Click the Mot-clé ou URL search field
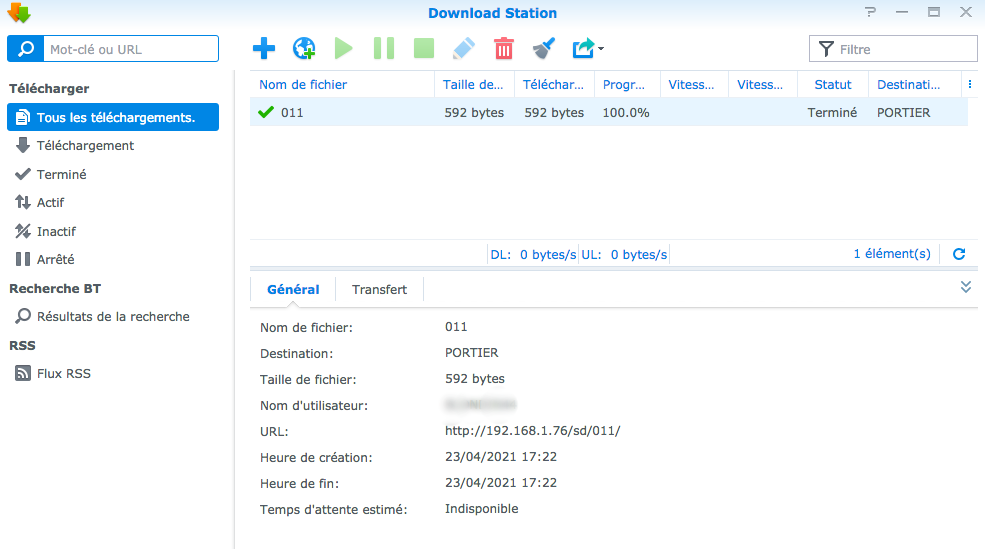Screen dimensions: 985x549 point(130,49)
